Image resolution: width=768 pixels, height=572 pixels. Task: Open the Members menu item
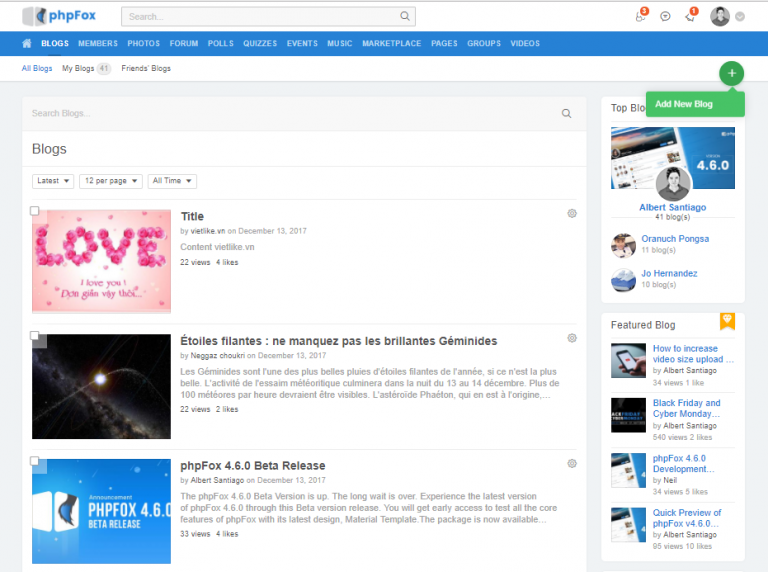(x=98, y=44)
